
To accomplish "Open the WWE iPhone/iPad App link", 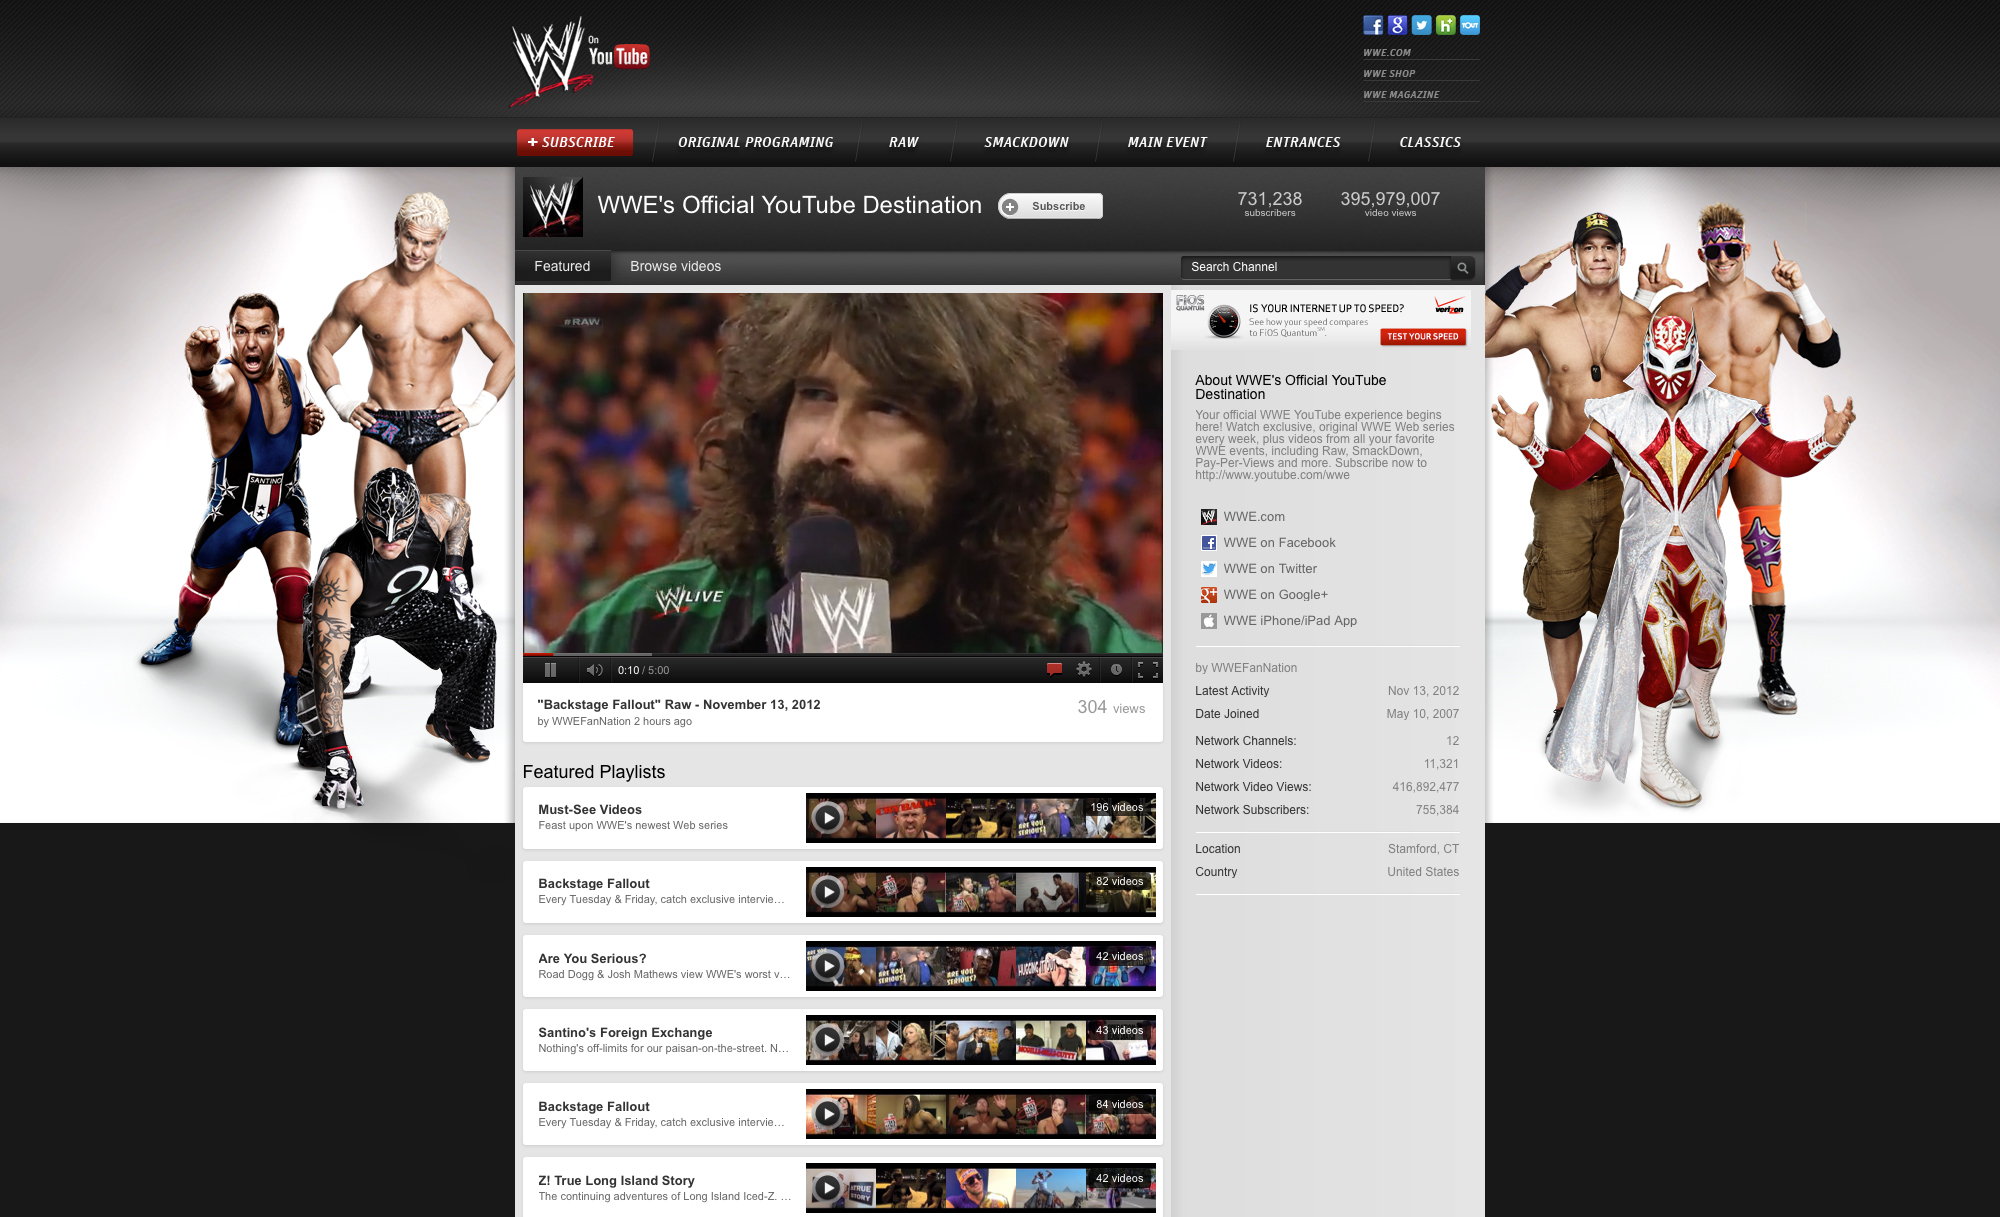I will pyautogui.click(x=1290, y=621).
